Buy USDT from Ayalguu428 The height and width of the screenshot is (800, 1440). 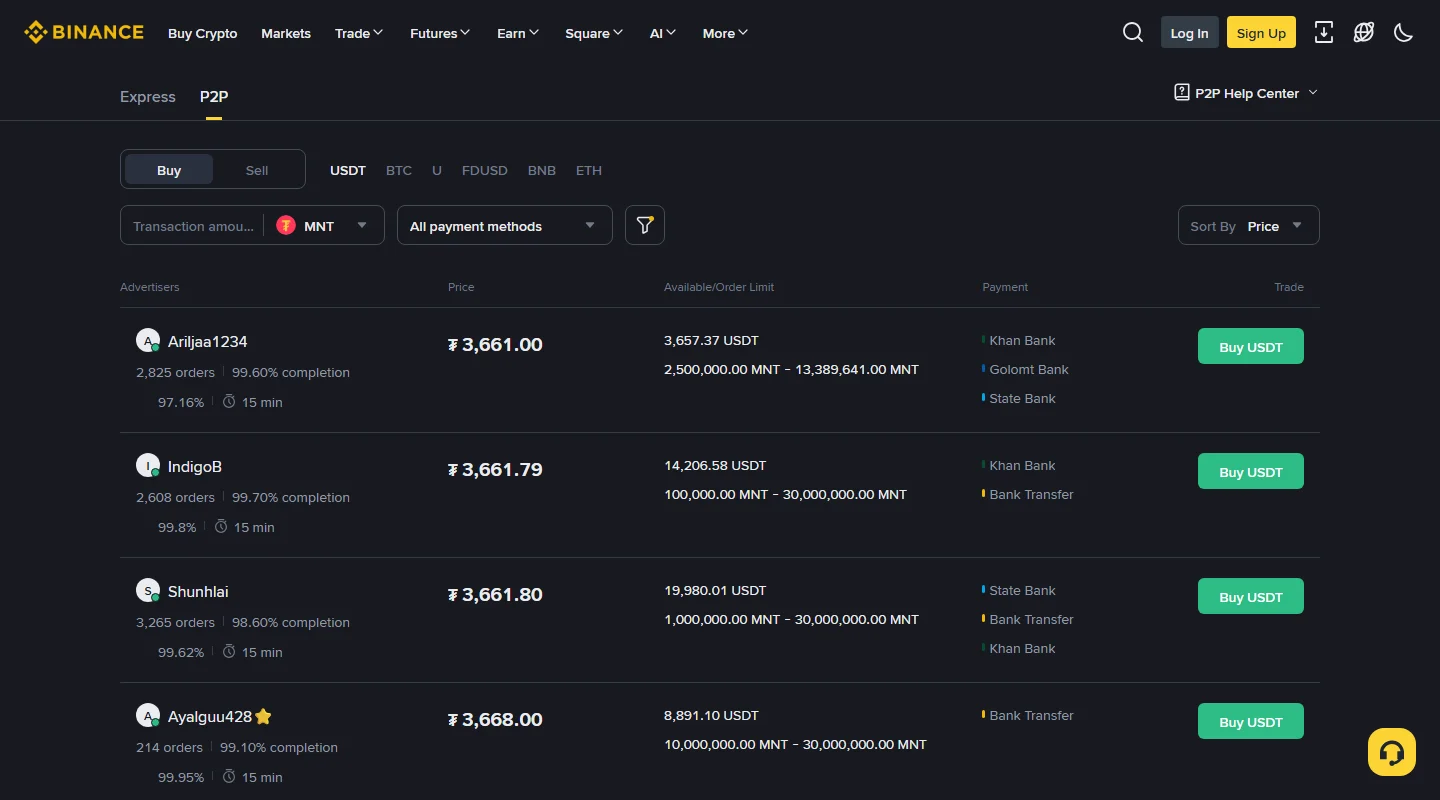tap(1251, 721)
